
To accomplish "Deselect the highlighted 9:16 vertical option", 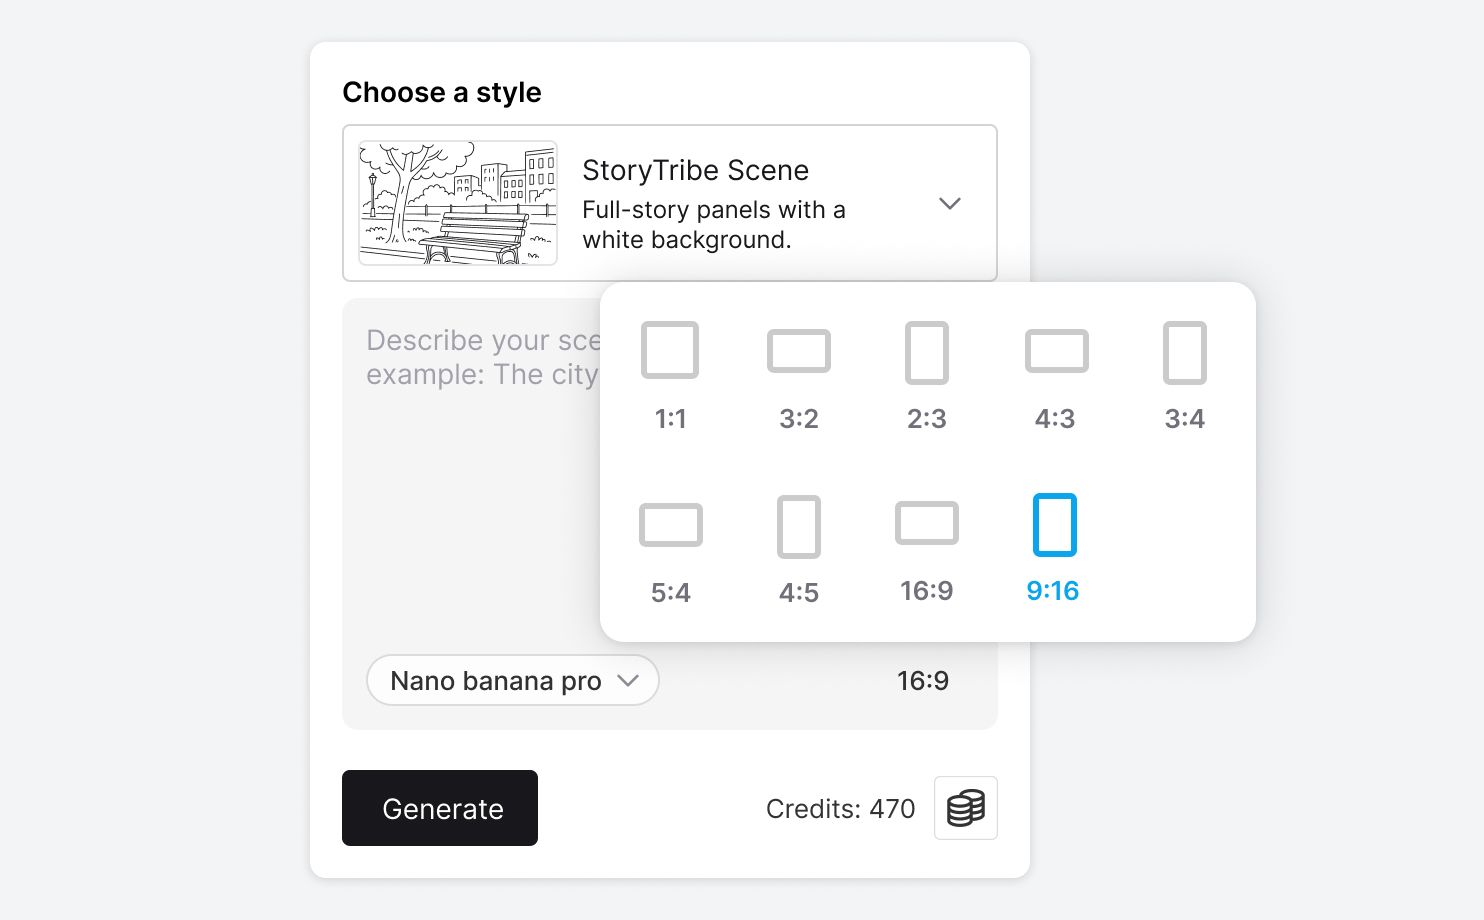I will click(x=1054, y=548).
